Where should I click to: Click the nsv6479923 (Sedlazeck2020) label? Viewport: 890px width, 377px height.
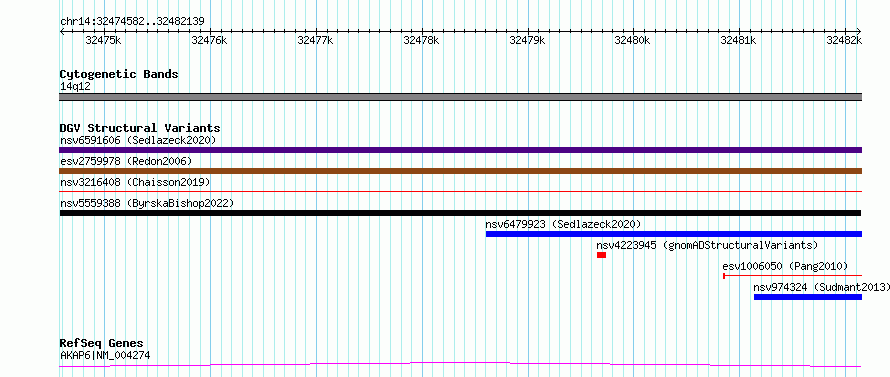coord(564,224)
